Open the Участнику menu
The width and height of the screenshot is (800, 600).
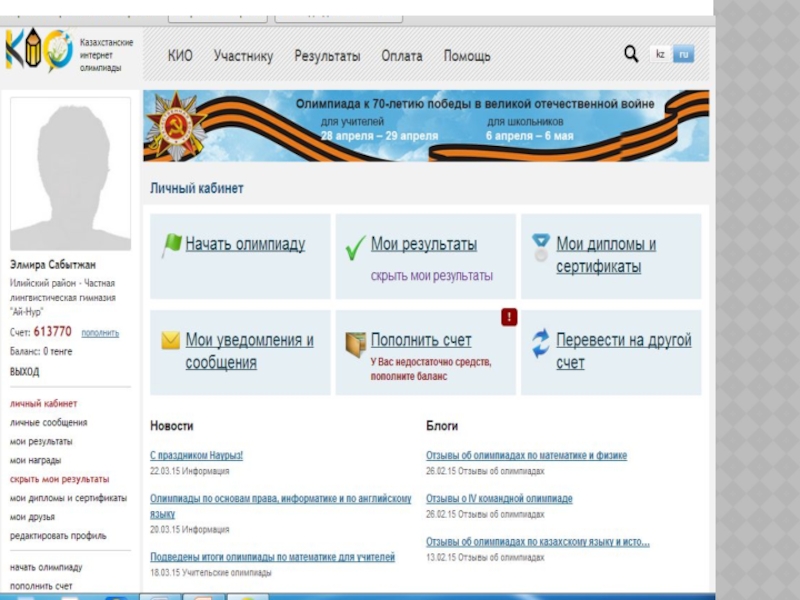coord(243,56)
